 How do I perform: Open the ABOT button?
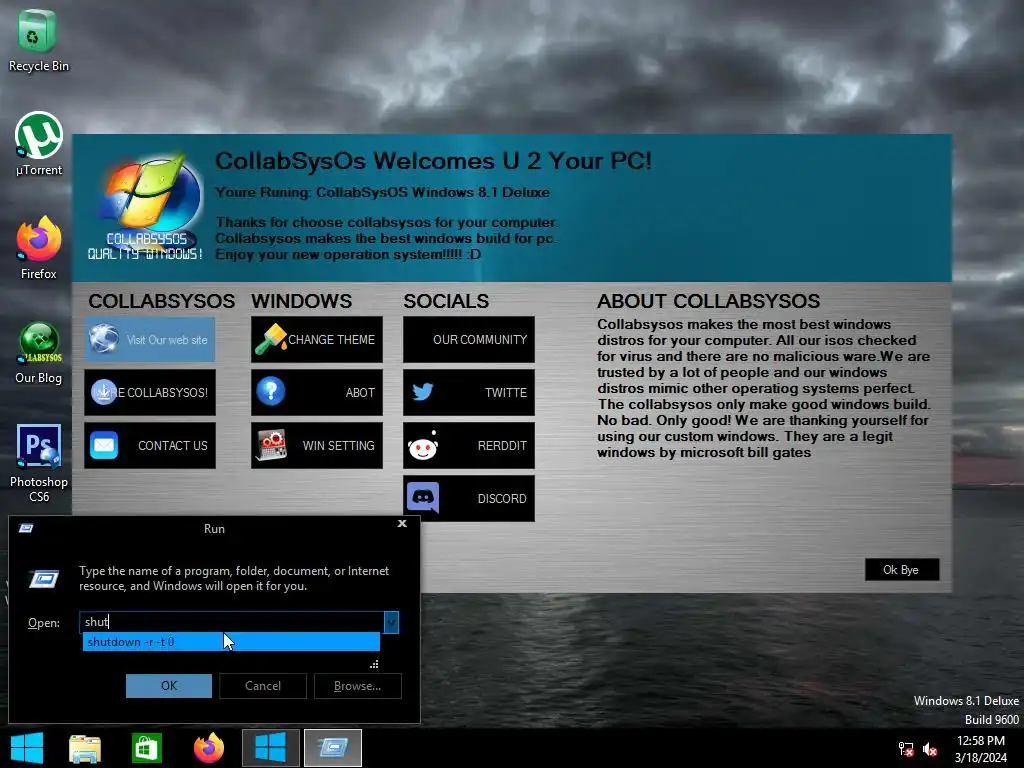317,392
